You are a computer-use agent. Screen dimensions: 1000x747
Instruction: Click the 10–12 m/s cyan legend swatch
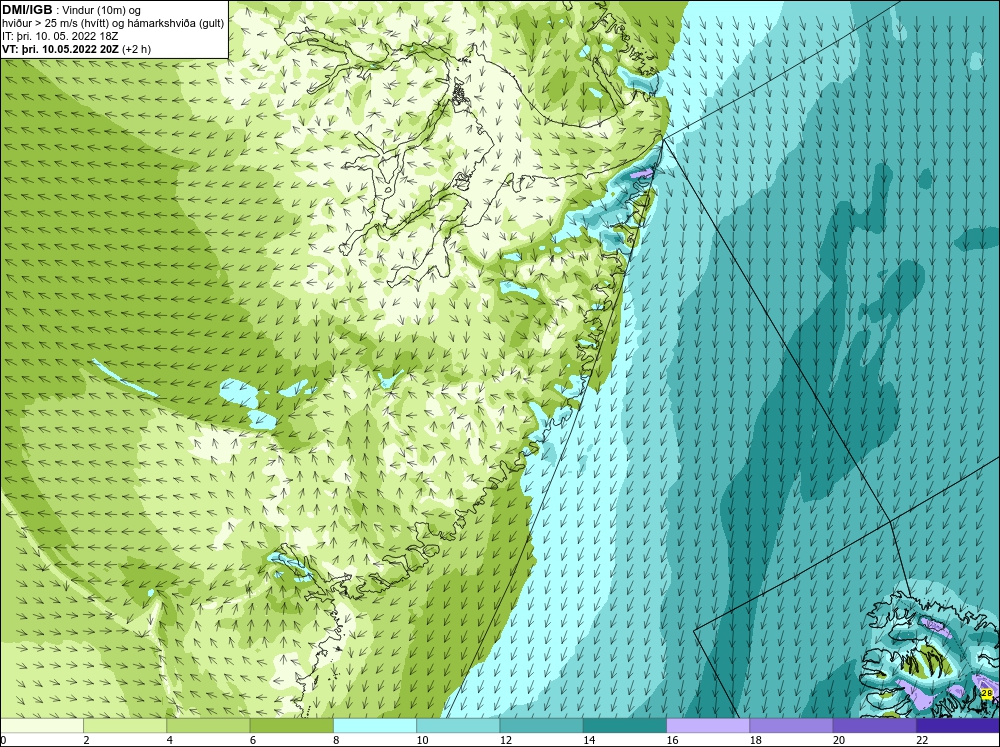coord(458,726)
